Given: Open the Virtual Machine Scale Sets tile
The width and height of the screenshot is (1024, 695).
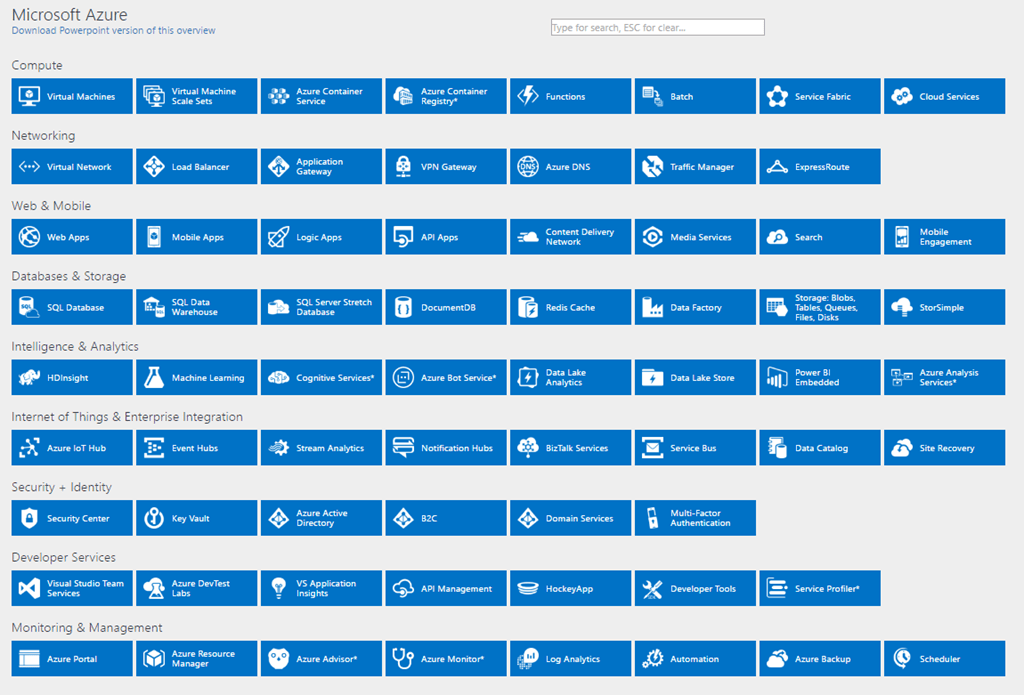Looking at the screenshot, I should pyautogui.click(x=197, y=96).
